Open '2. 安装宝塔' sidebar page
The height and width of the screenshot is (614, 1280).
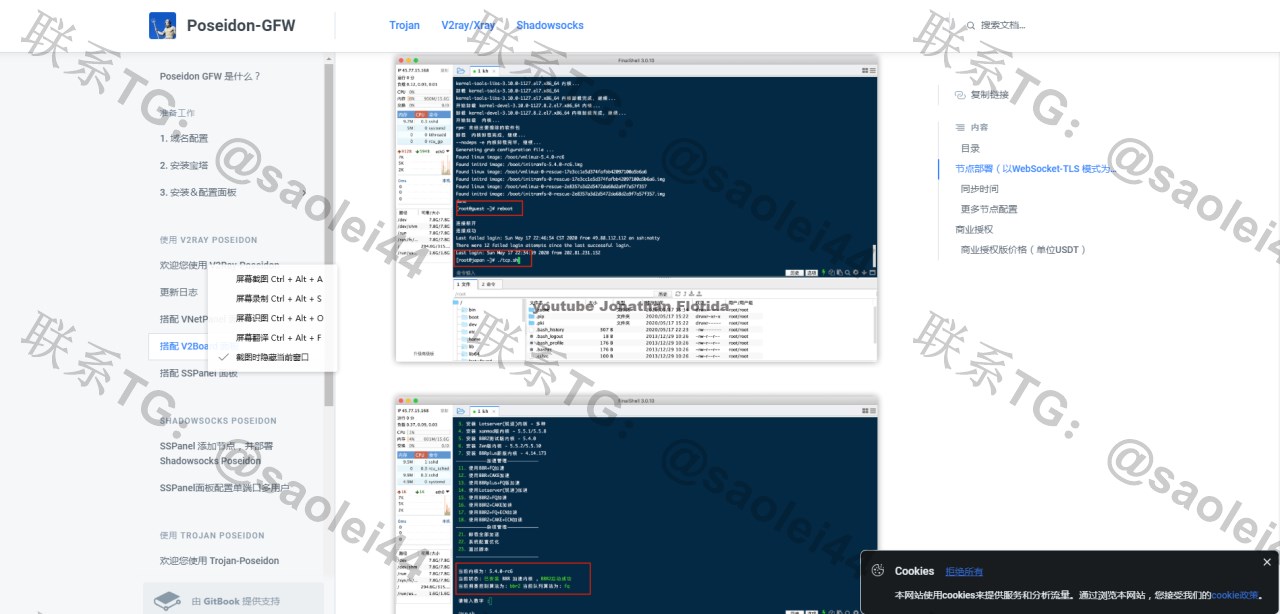click(x=184, y=165)
